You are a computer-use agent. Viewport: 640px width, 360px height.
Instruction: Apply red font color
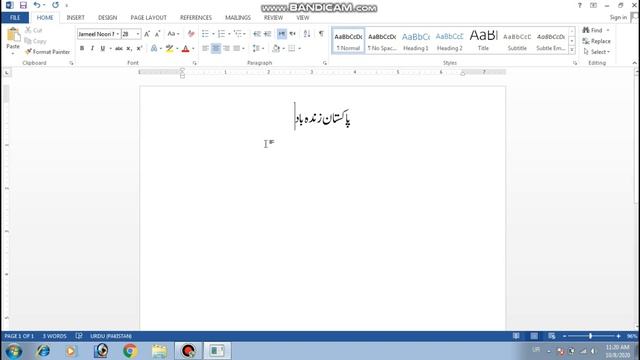point(185,49)
